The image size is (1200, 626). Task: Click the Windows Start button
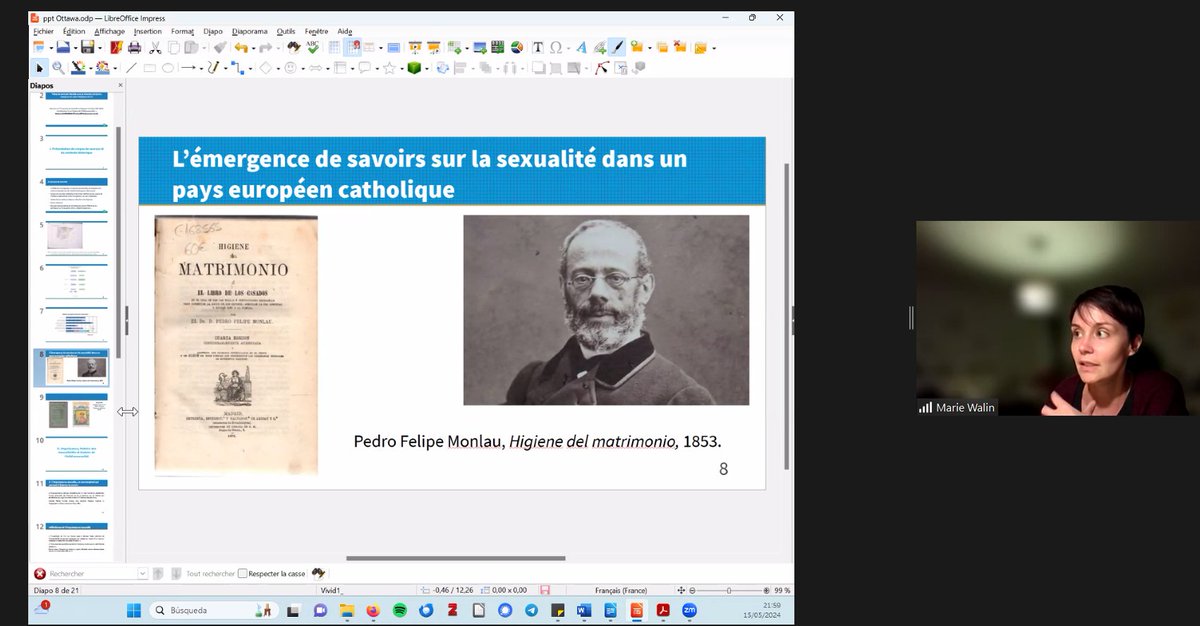coord(134,610)
